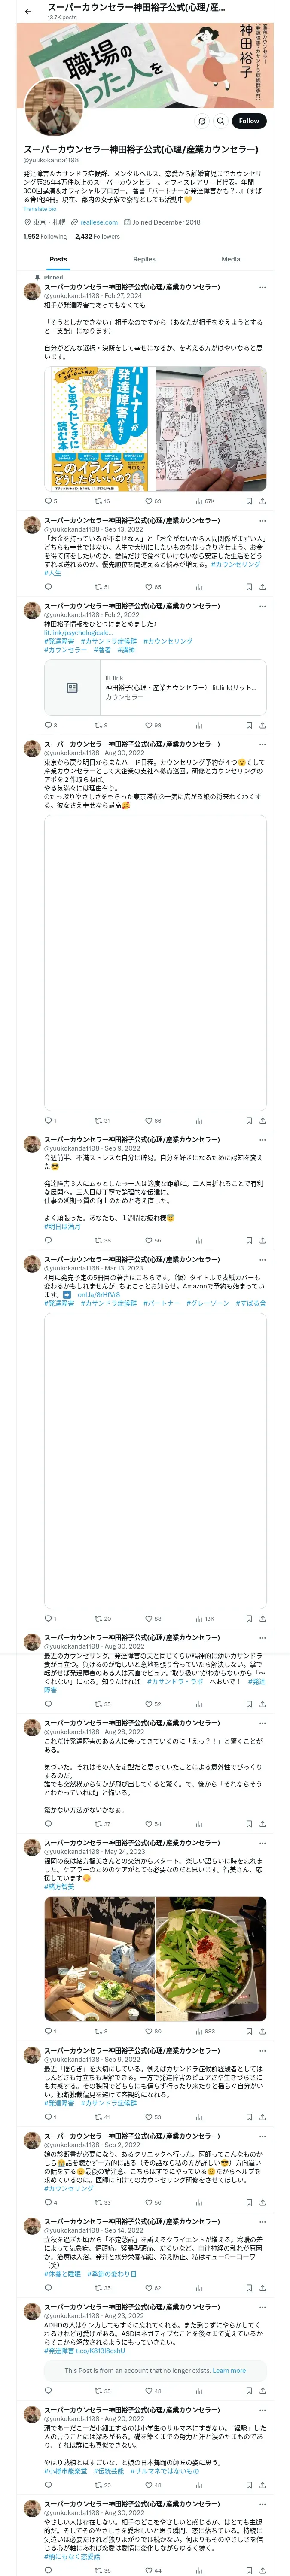Open more options on the Sep 13, 2022 post
Screen dimensions: 290x2576
(x=262, y=521)
